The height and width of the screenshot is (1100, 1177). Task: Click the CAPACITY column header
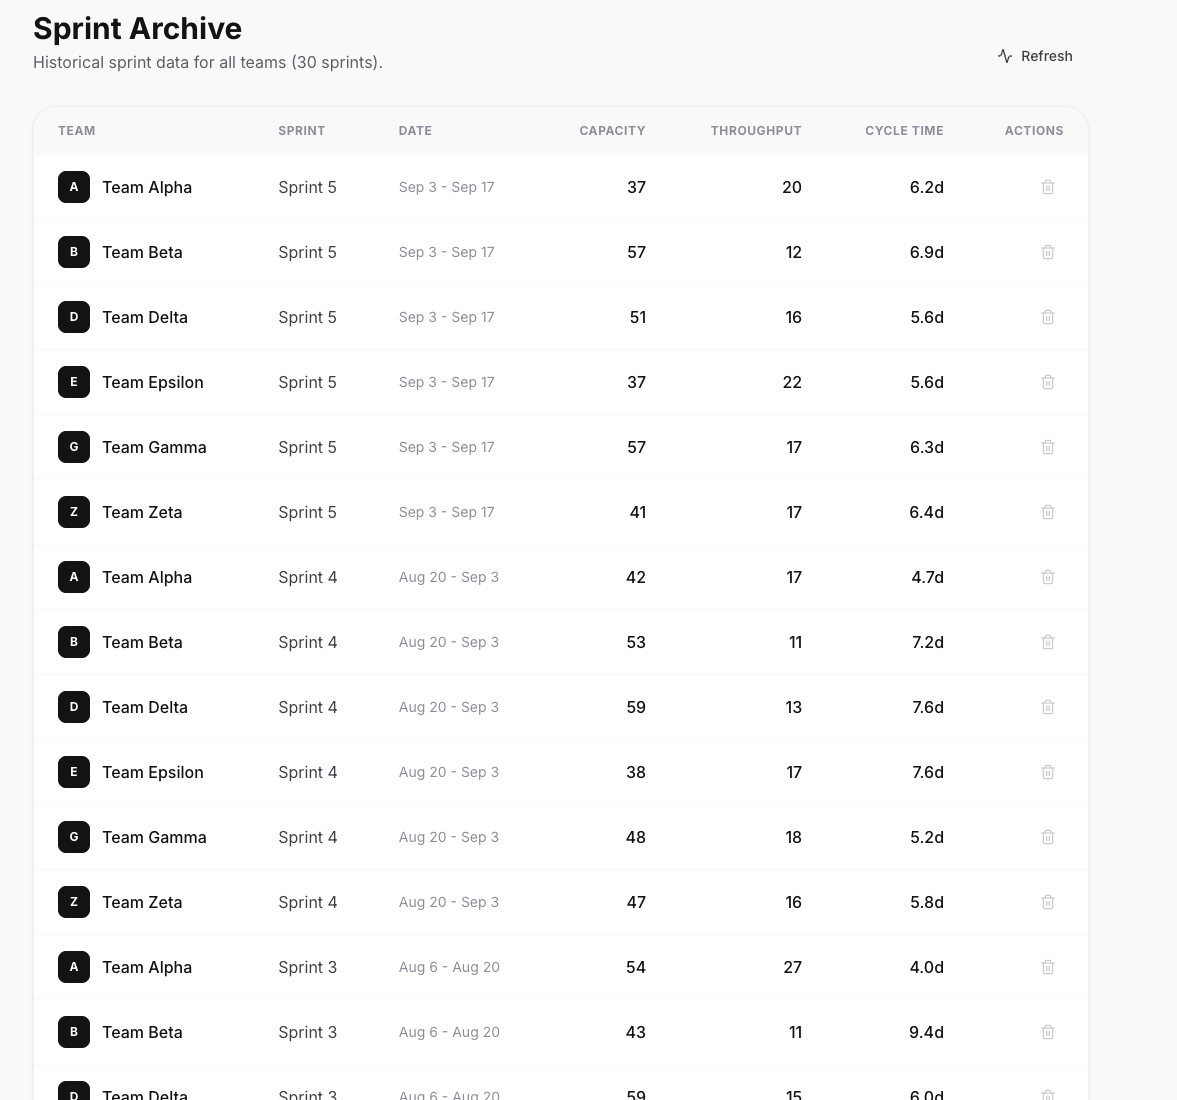pyautogui.click(x=612, y=131)
